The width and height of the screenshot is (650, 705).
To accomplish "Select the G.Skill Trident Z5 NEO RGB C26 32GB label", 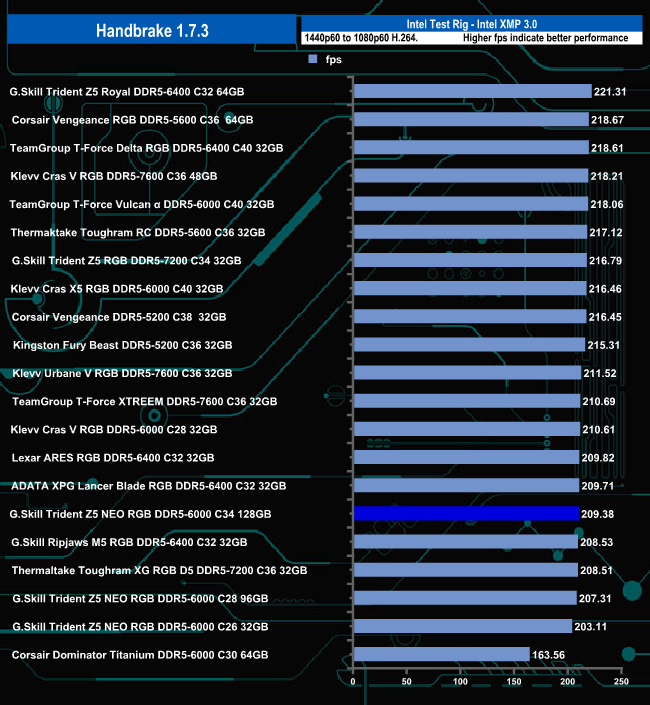I will 140,627.
